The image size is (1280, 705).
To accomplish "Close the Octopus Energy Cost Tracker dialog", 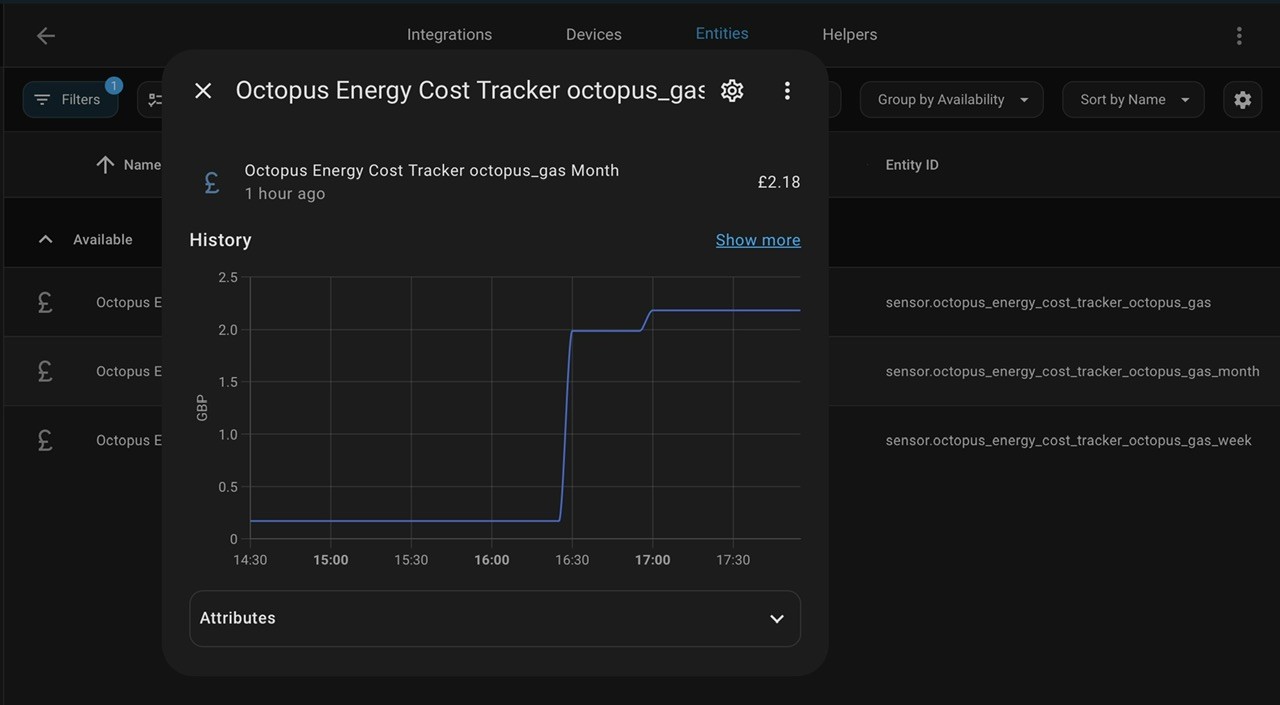I will [x=203, y=91].
